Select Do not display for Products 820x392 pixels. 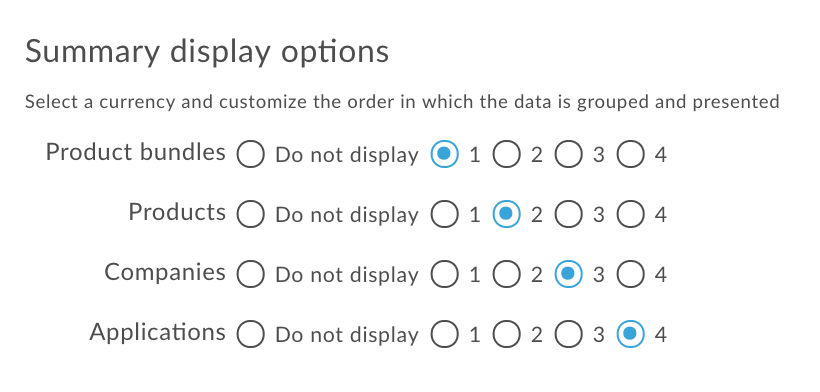tap(250, 214)
